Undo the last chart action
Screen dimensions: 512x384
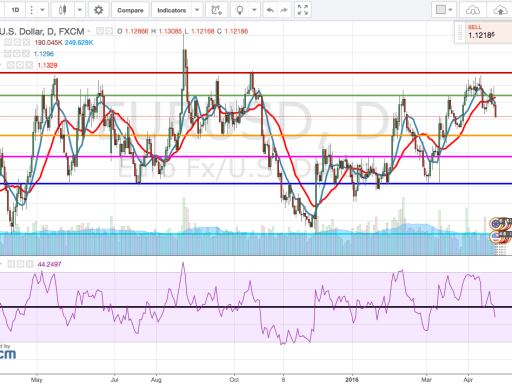[270, 10]
